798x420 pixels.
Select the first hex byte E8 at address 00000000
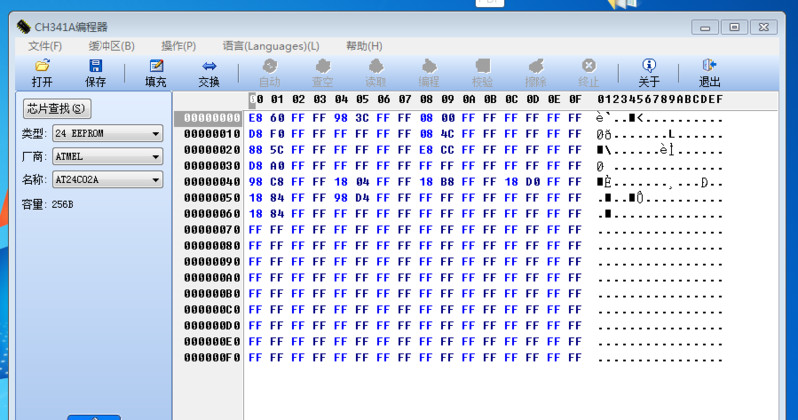click(x=255, y=118)
